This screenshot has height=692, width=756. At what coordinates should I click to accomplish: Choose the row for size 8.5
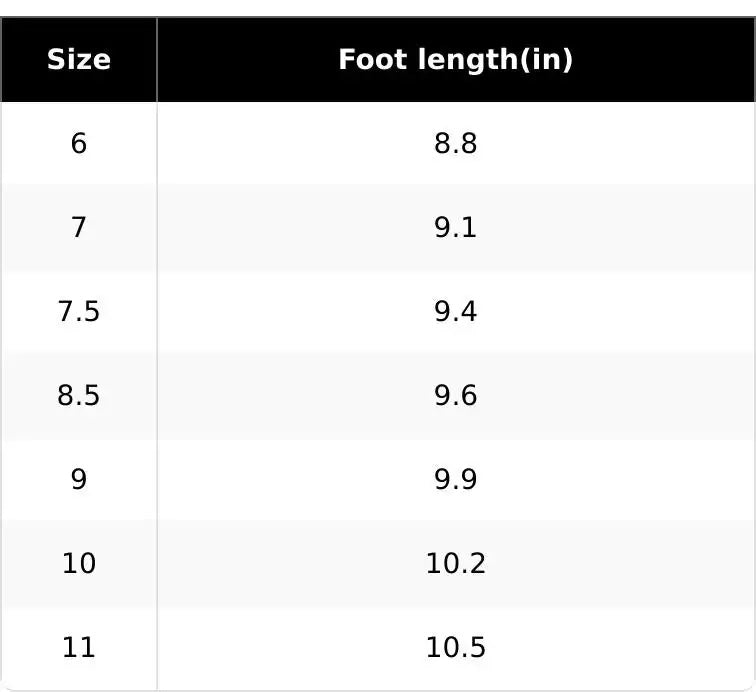[378, 395]
